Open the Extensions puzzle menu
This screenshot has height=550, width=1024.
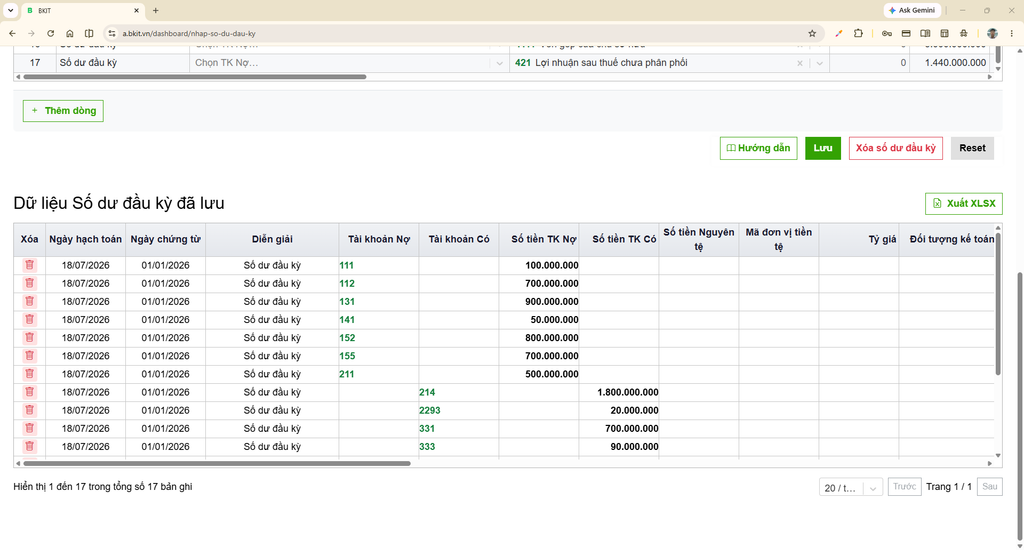tap(858, 33)
